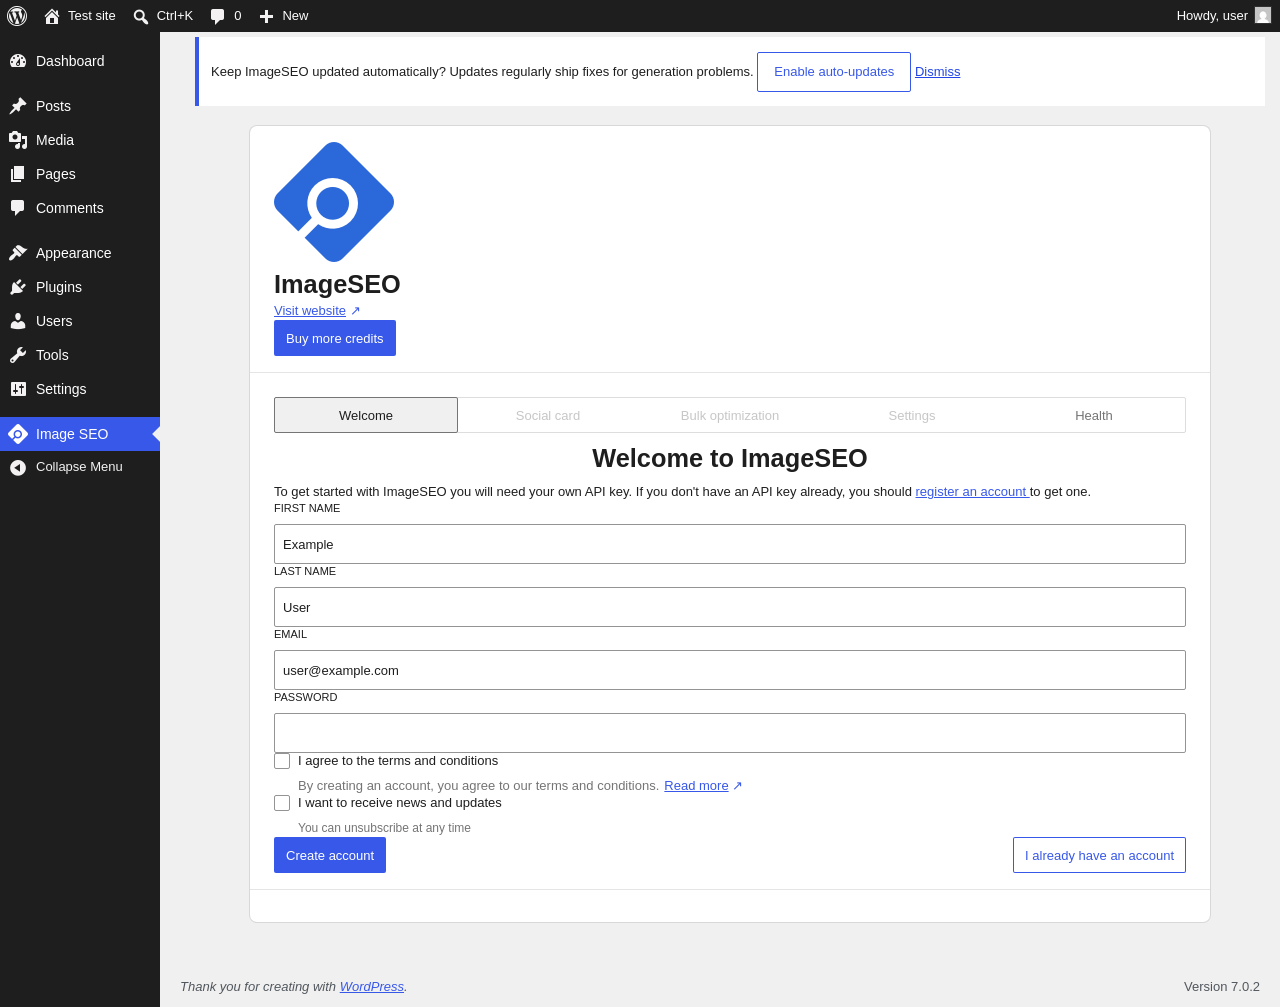This screenshot has height=1007, width=1280.
Task: Click into the Password field
Action: click(x=730, y=733)
